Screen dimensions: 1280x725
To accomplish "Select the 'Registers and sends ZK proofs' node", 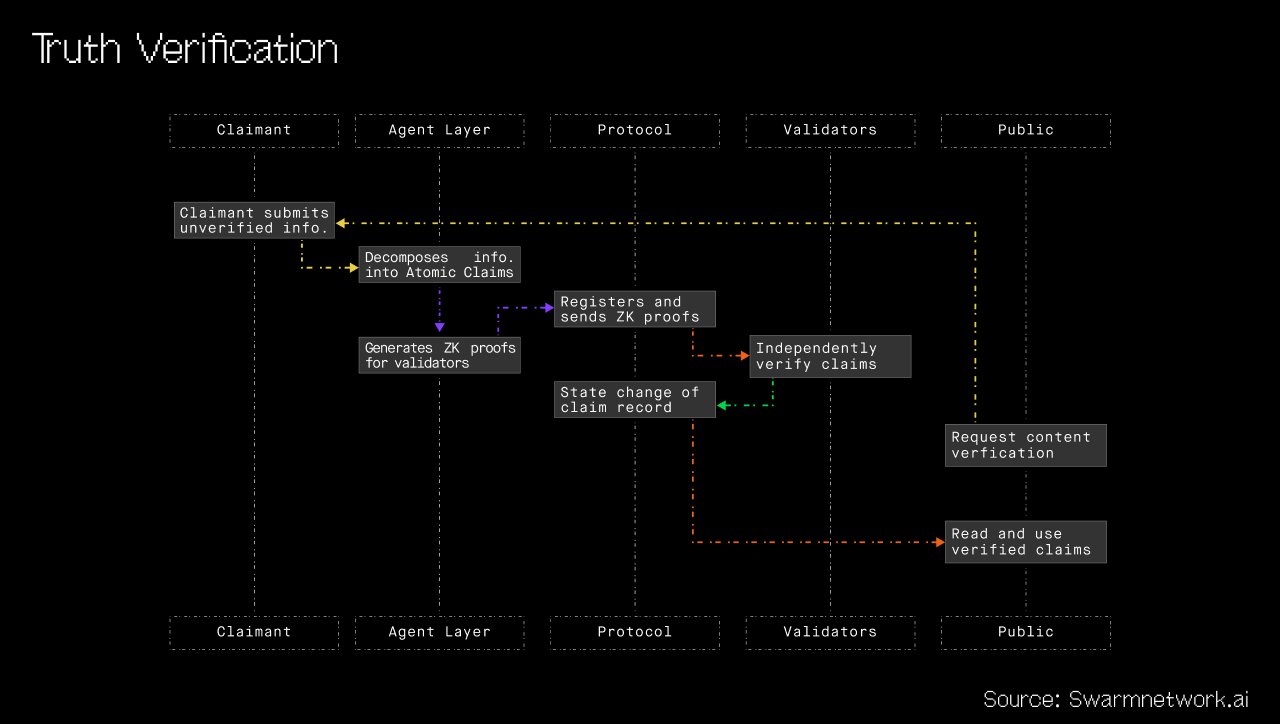I will point(634,309).
